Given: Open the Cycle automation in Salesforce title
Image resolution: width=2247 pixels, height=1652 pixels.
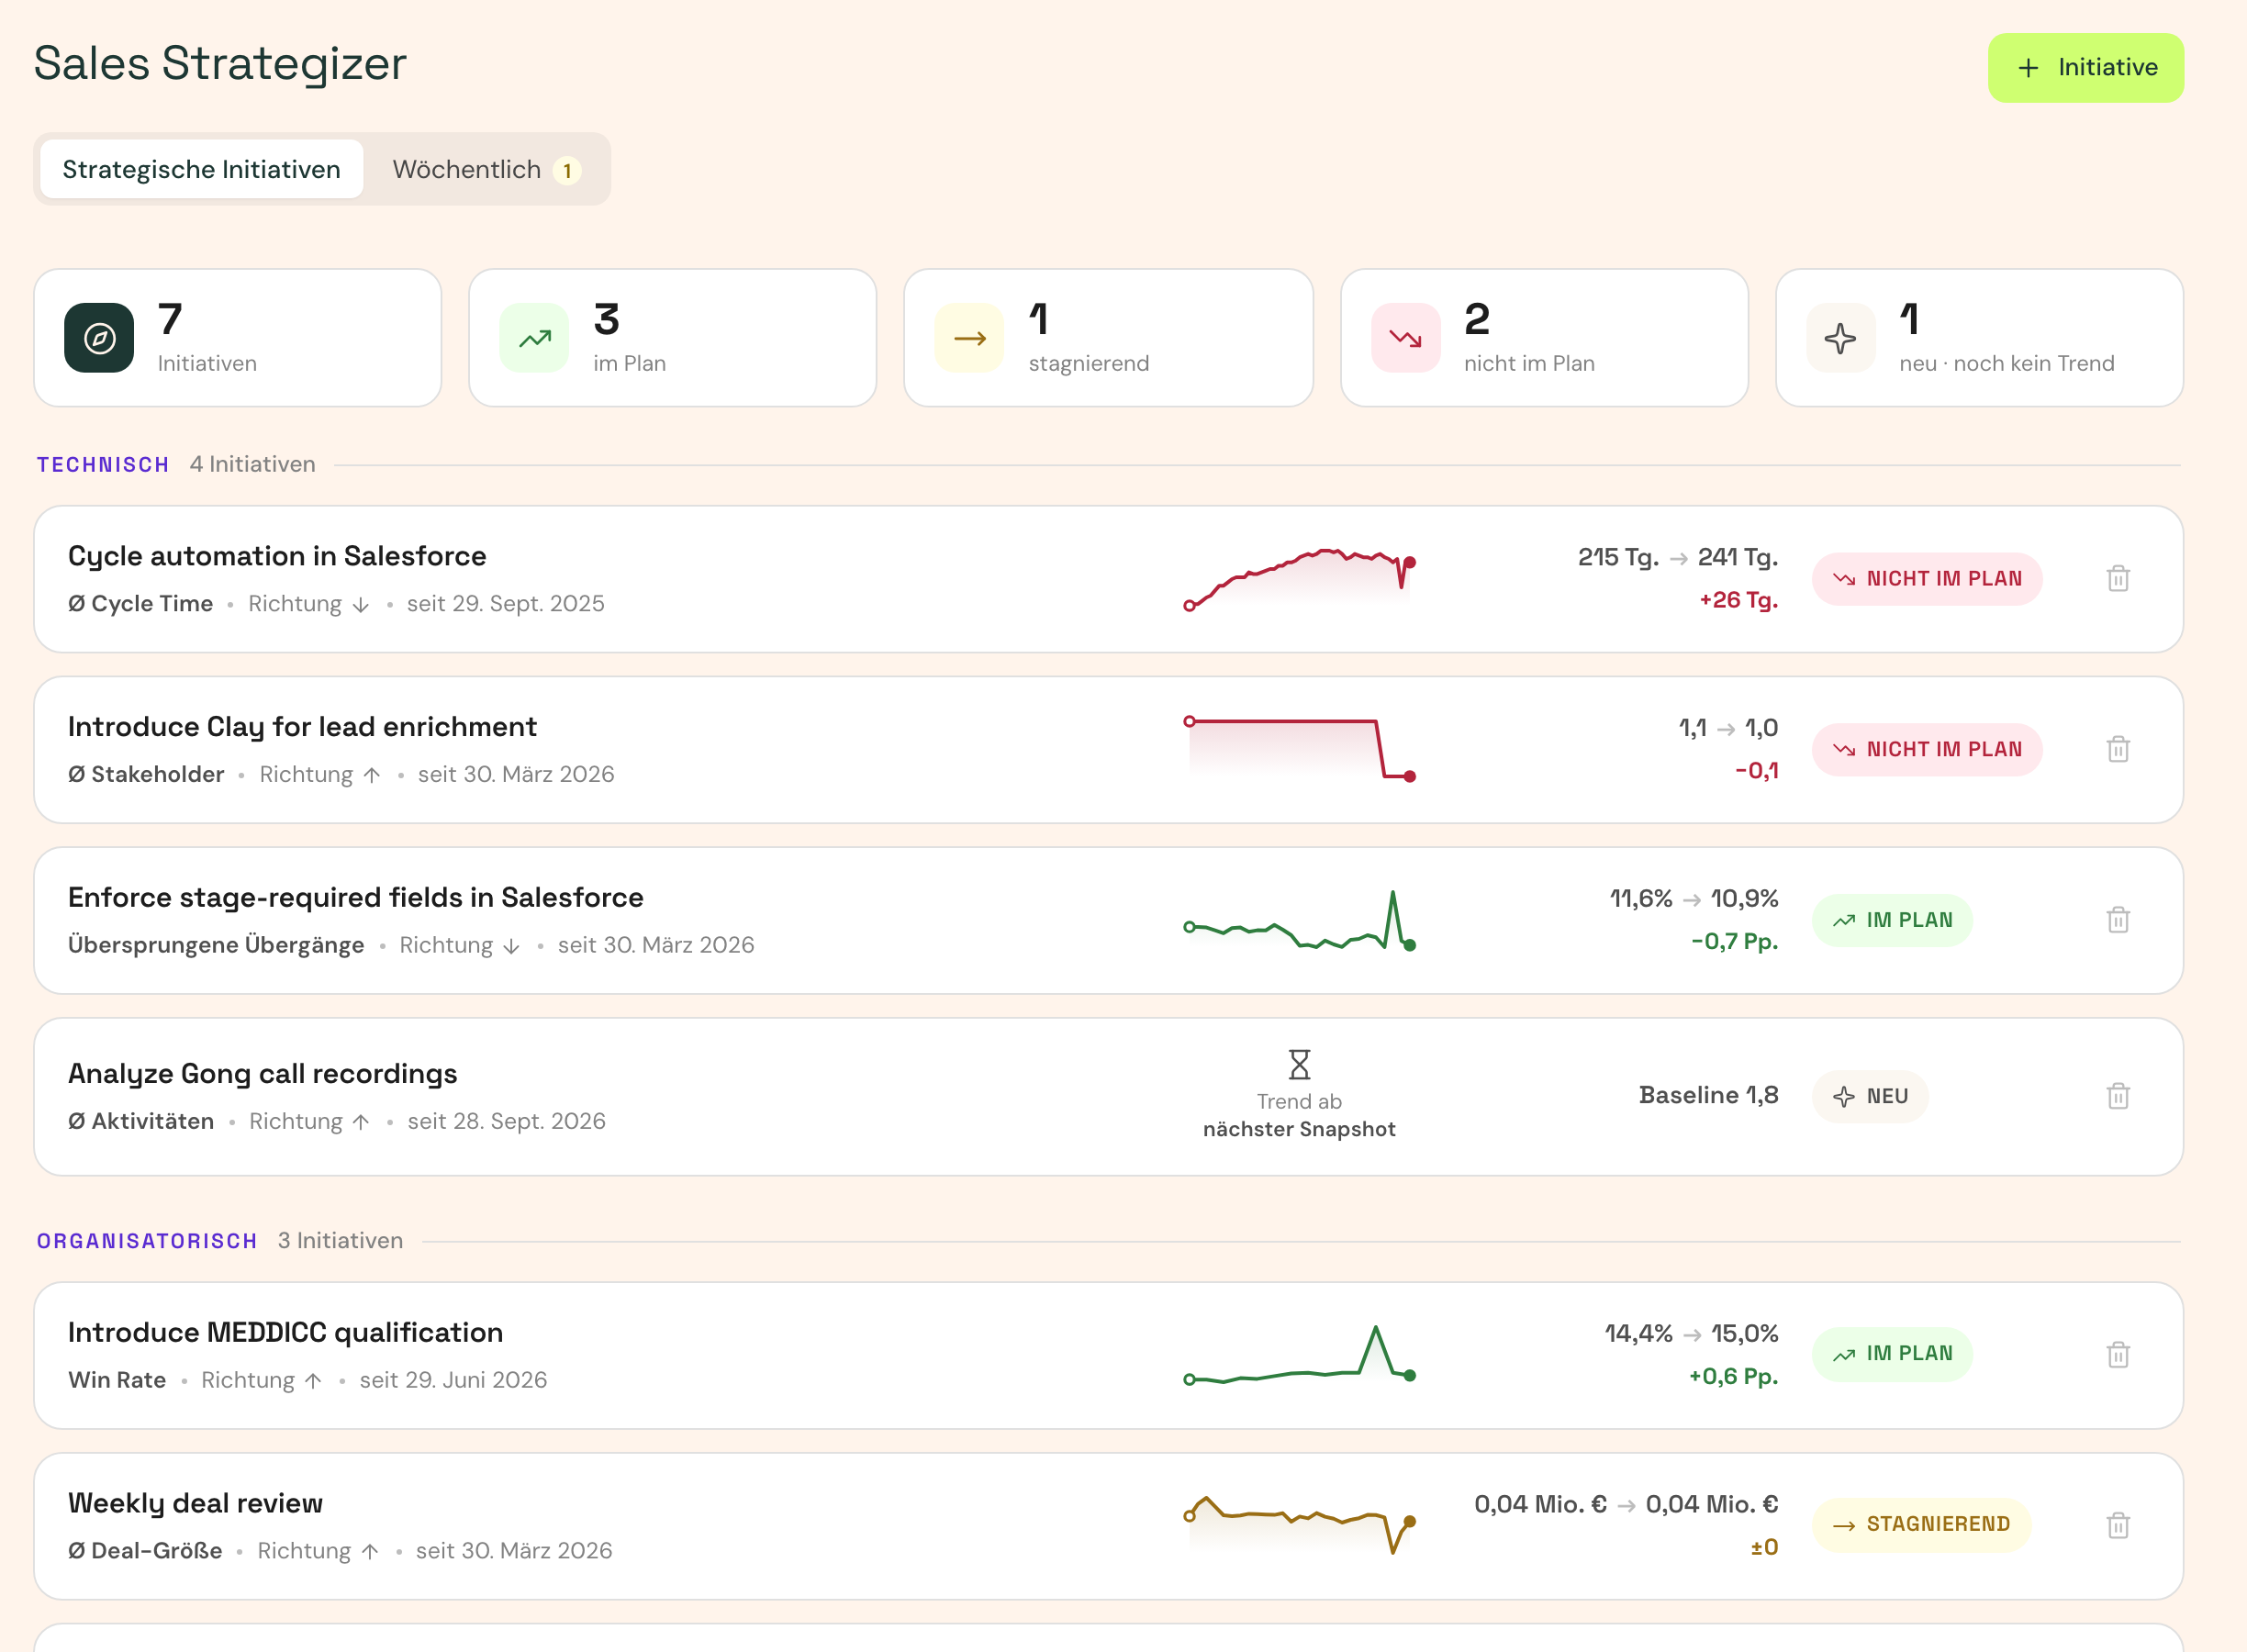Looking at the screenshot, I should click(277, 556).
